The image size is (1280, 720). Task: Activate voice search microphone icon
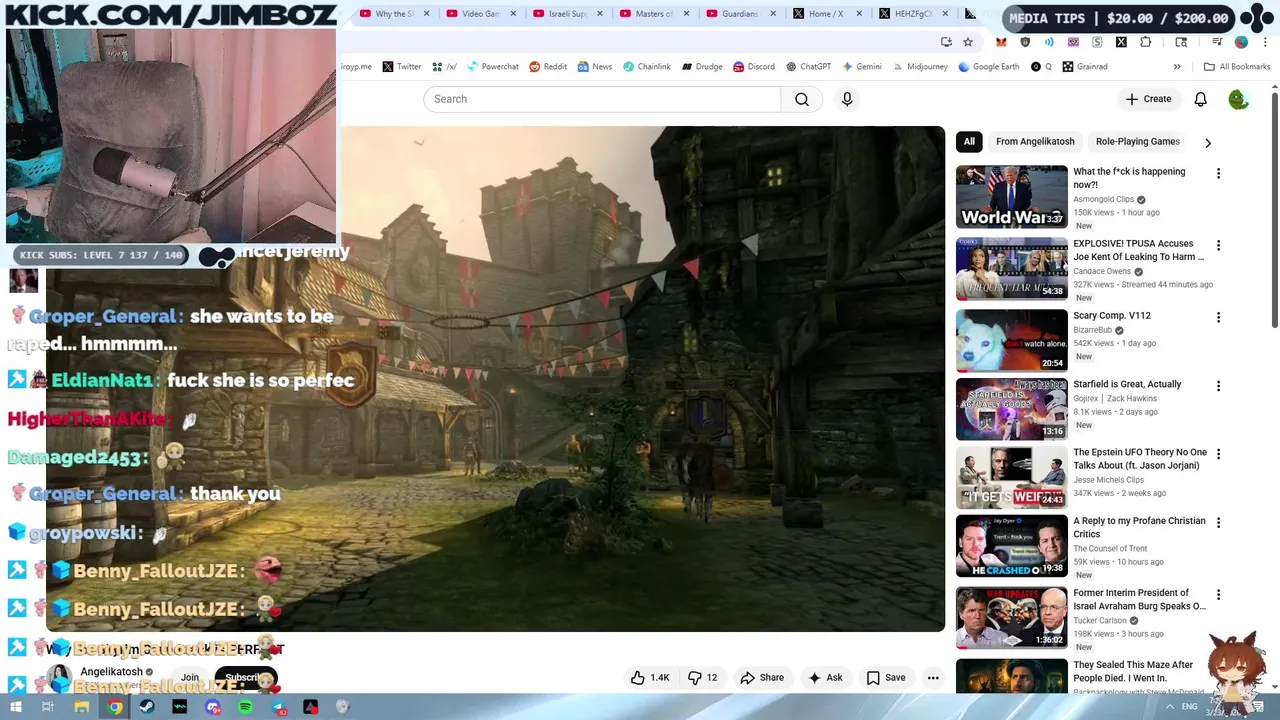coord(847,99)
